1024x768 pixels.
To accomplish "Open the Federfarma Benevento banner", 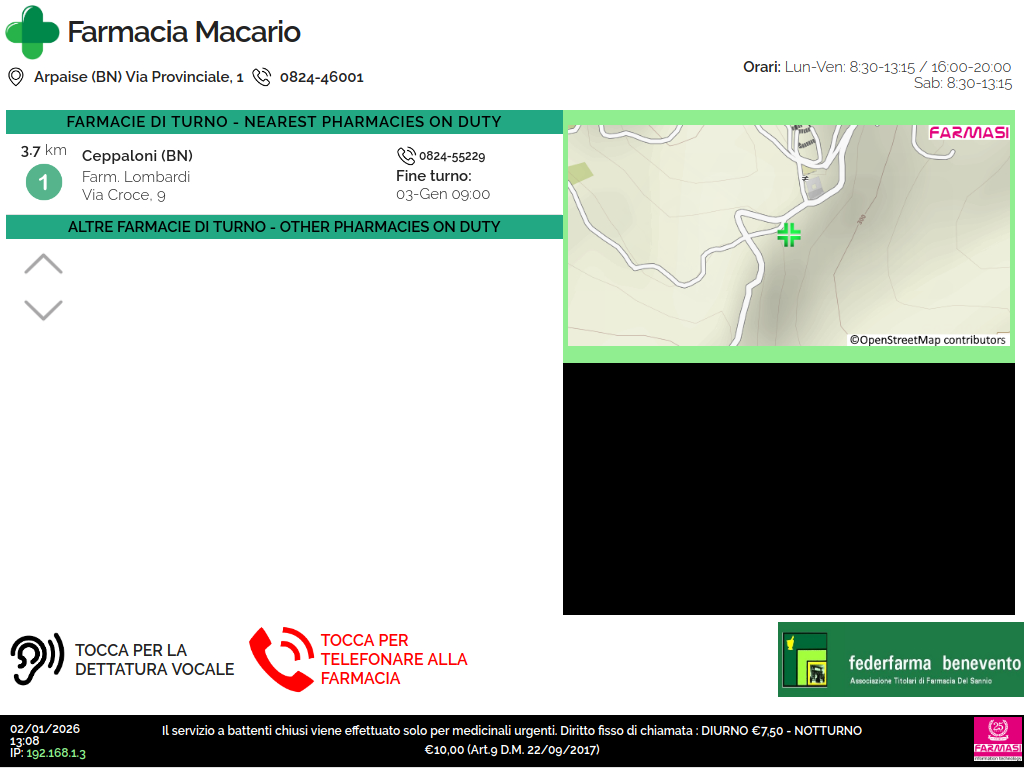I will click(x=900, y=659).
